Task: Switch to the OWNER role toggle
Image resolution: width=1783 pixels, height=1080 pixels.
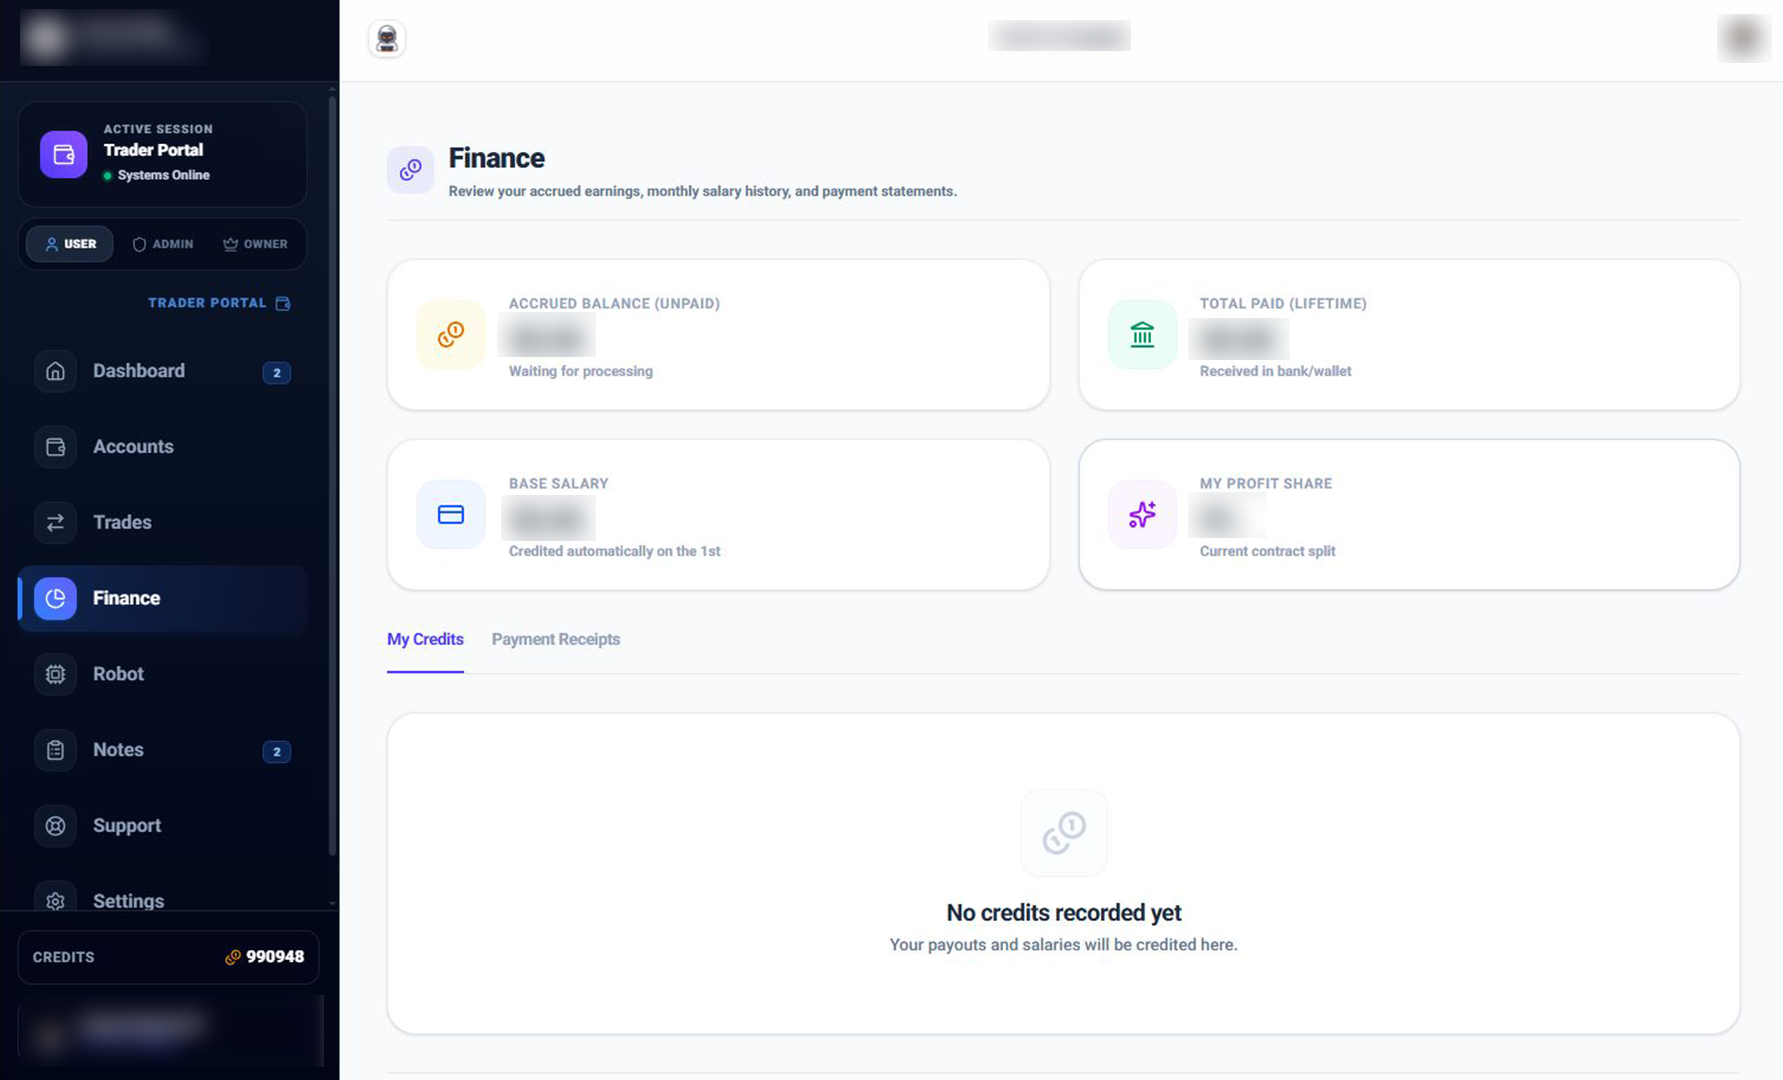Action: point(255,244)
